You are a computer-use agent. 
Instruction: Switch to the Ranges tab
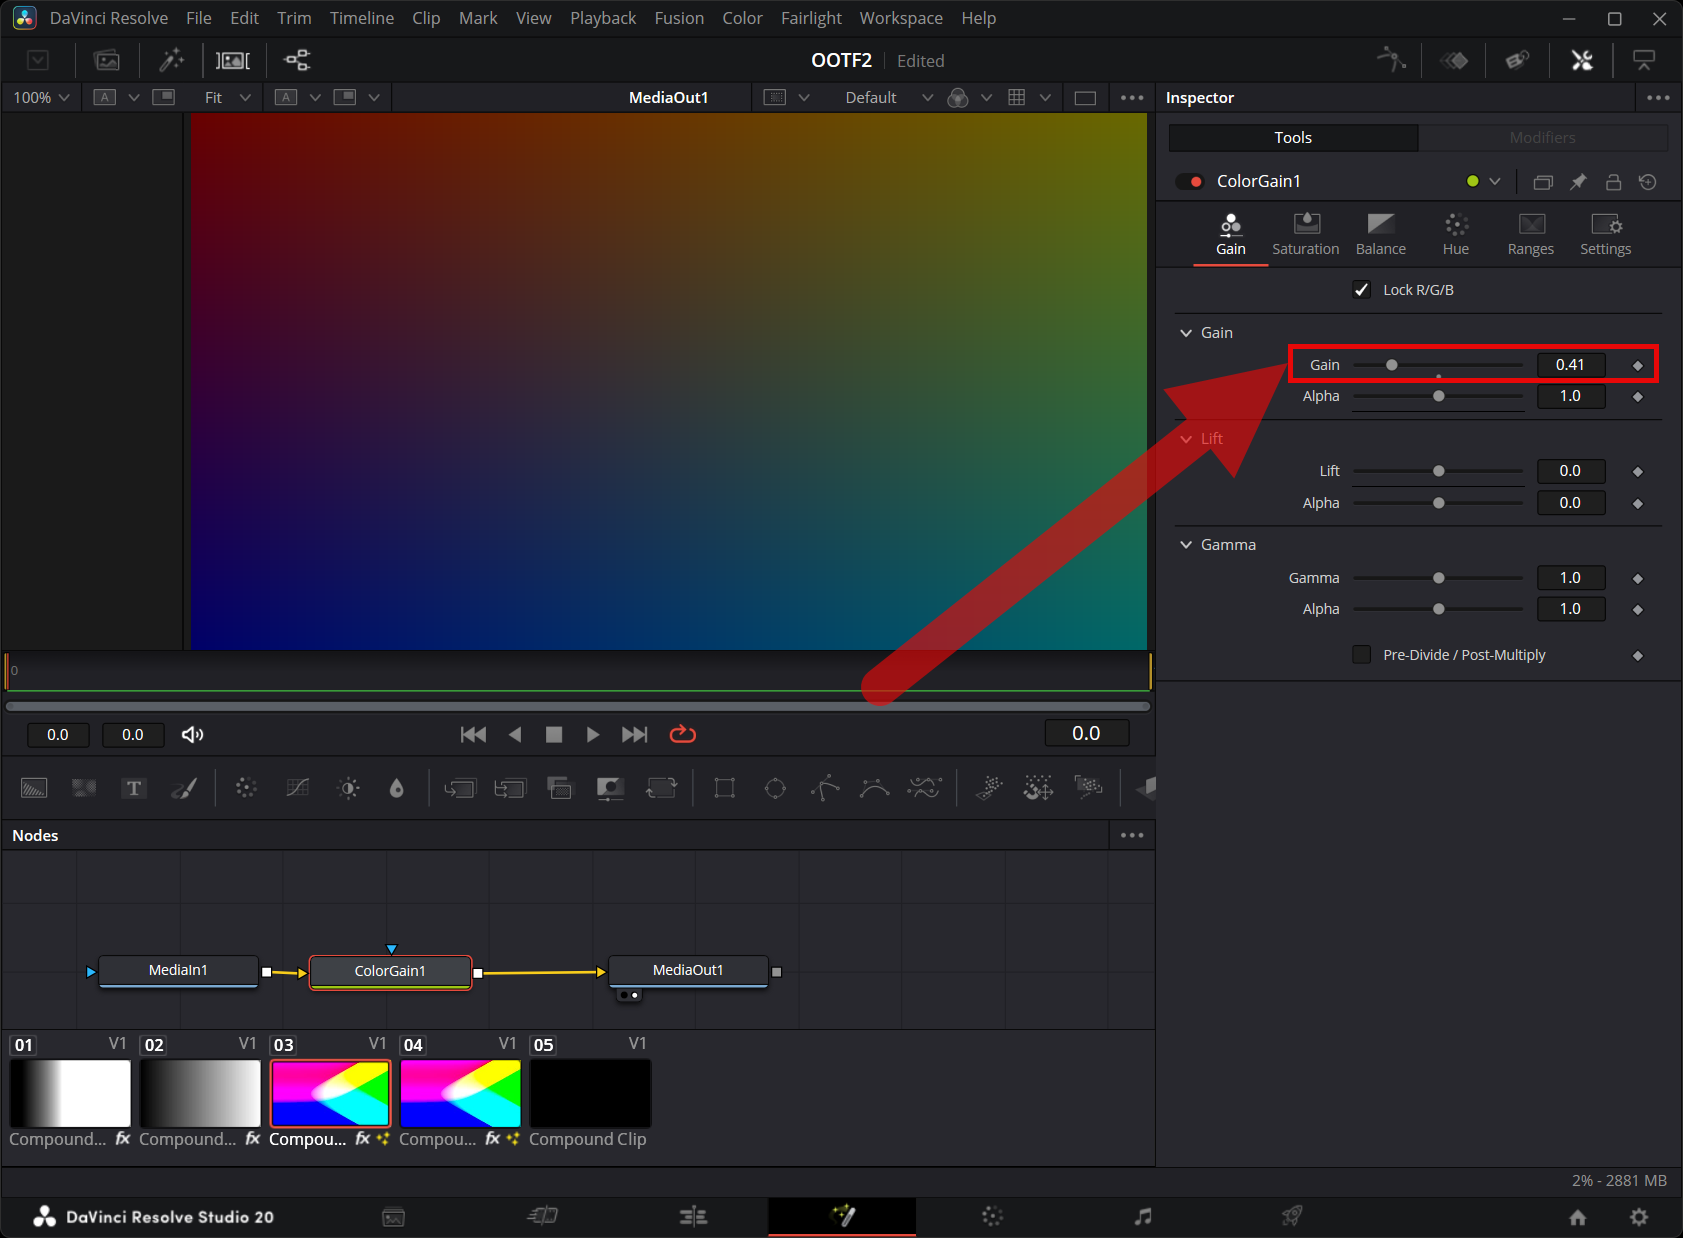1531,235
